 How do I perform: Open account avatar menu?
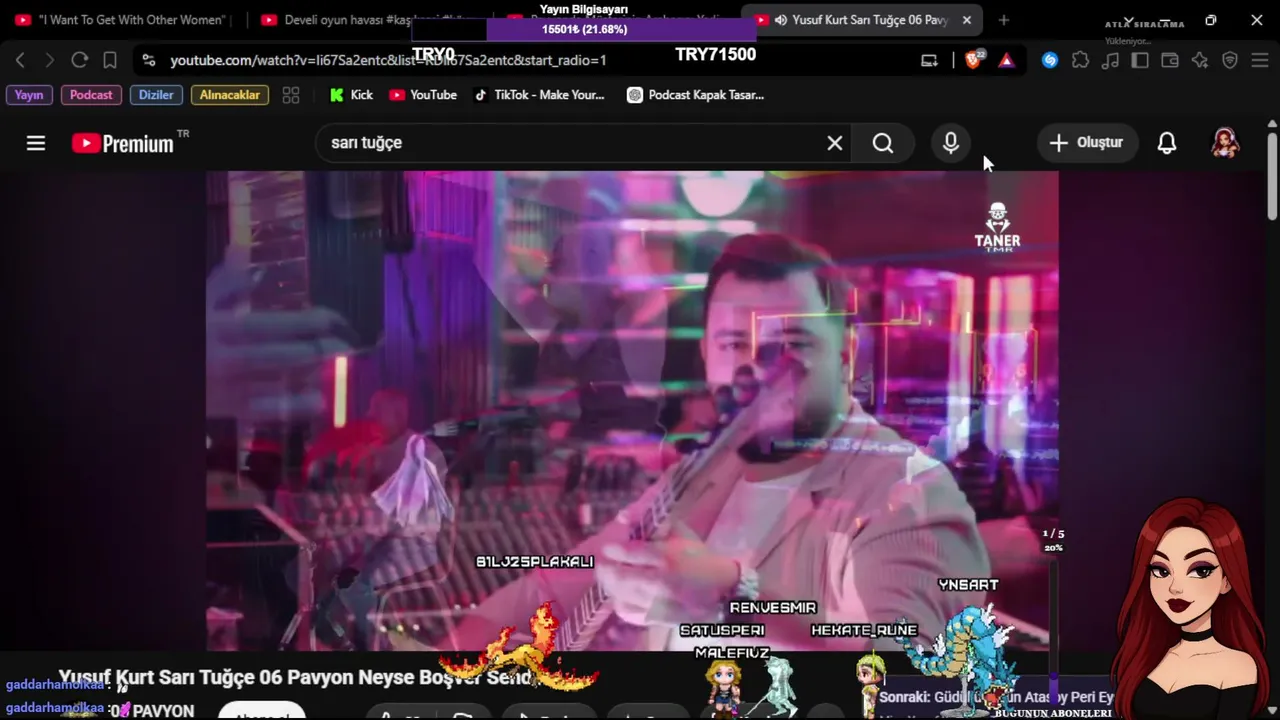(1225, 143)
